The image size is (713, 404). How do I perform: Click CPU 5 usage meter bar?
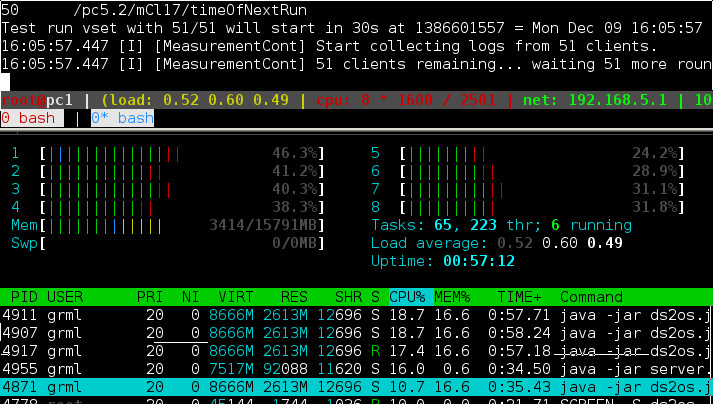(x=542, y=153)
